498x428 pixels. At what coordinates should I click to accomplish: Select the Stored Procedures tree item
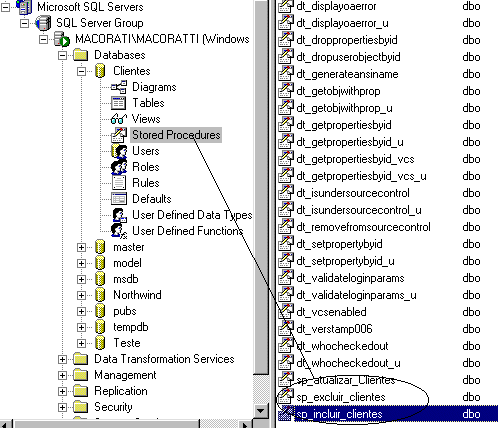[x=176, y=135]
